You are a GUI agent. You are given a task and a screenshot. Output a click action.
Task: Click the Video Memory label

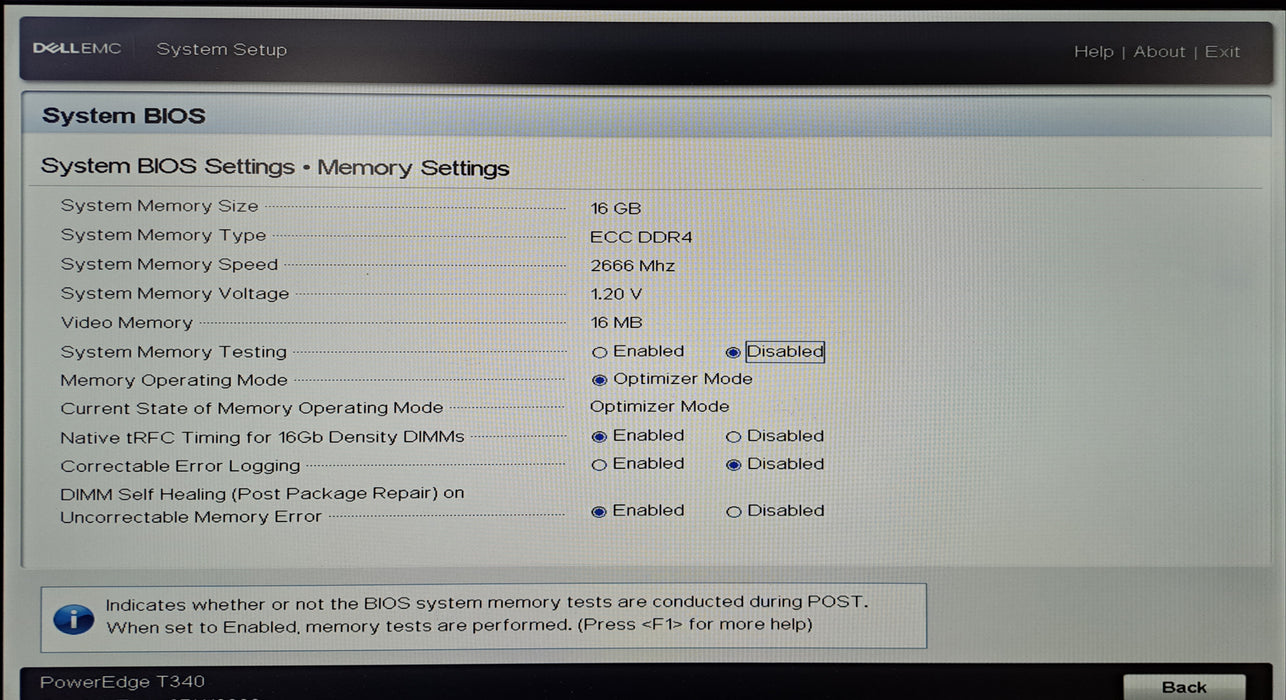[x=126, y=322]
